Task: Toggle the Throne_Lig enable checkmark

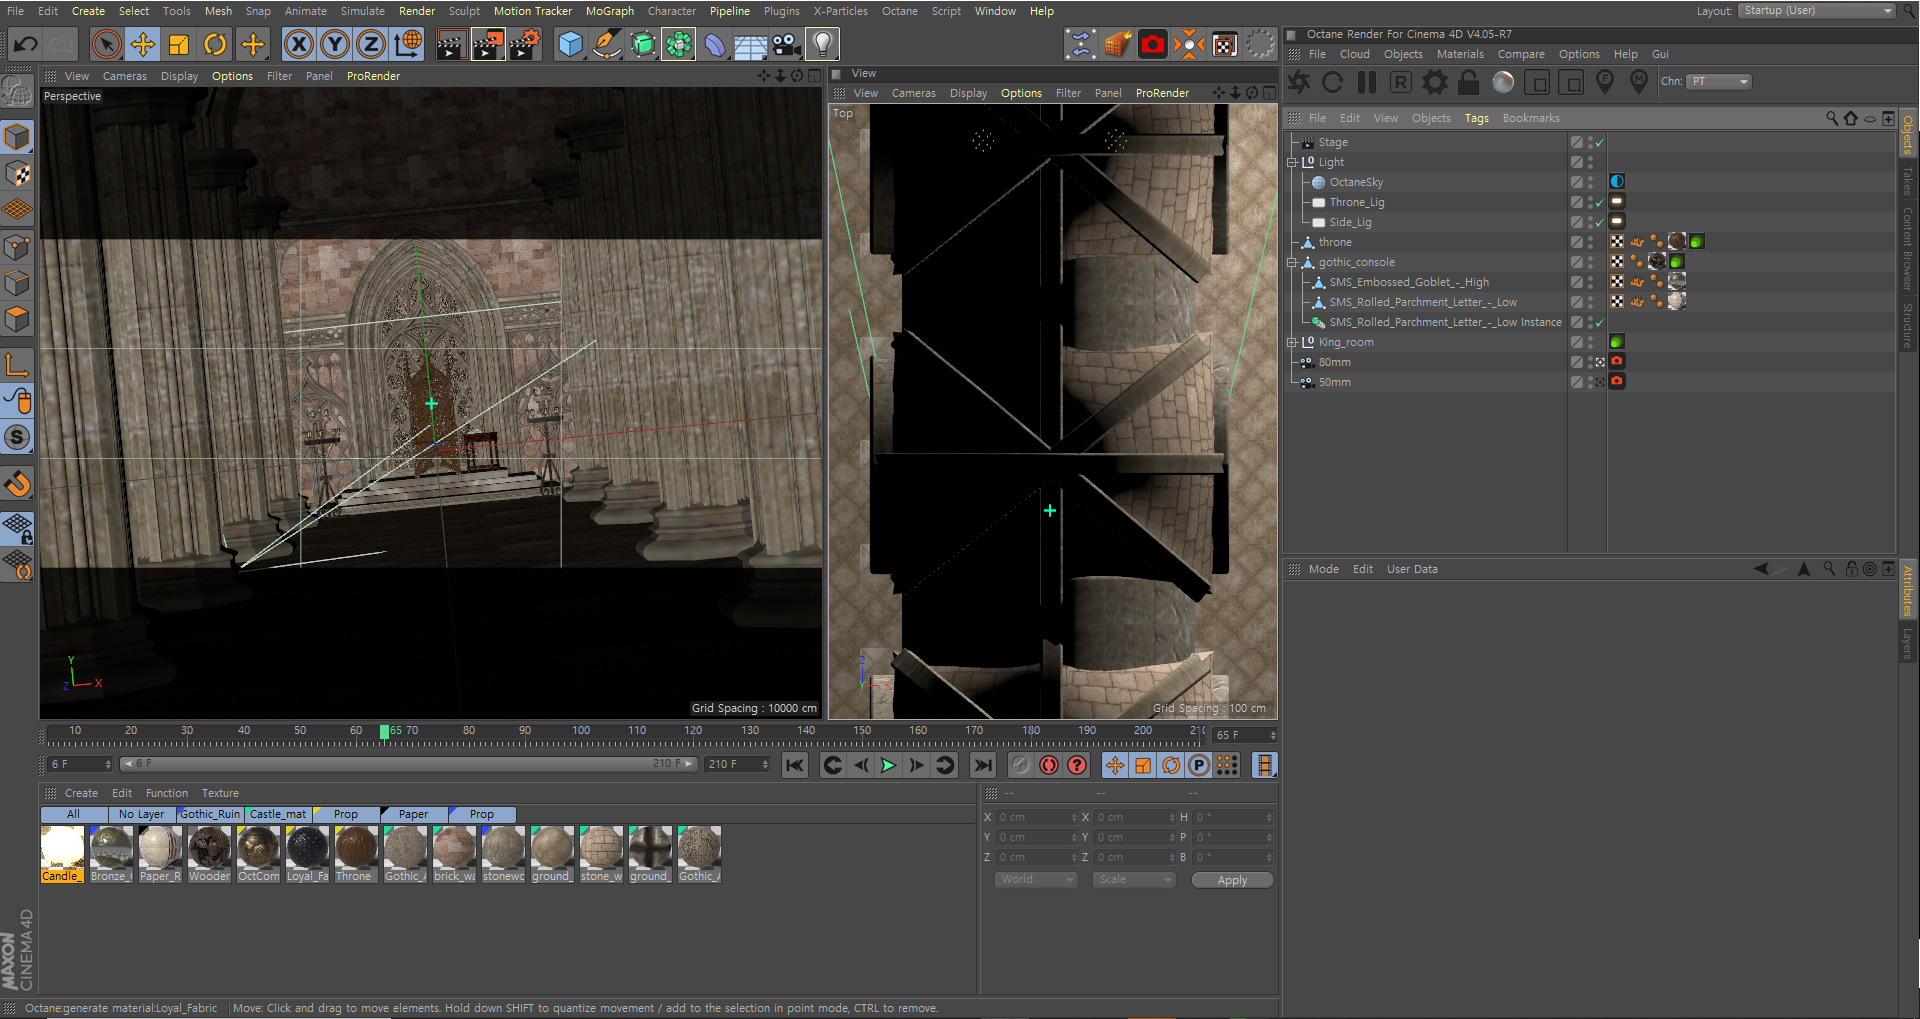Action: [1600, 203]
